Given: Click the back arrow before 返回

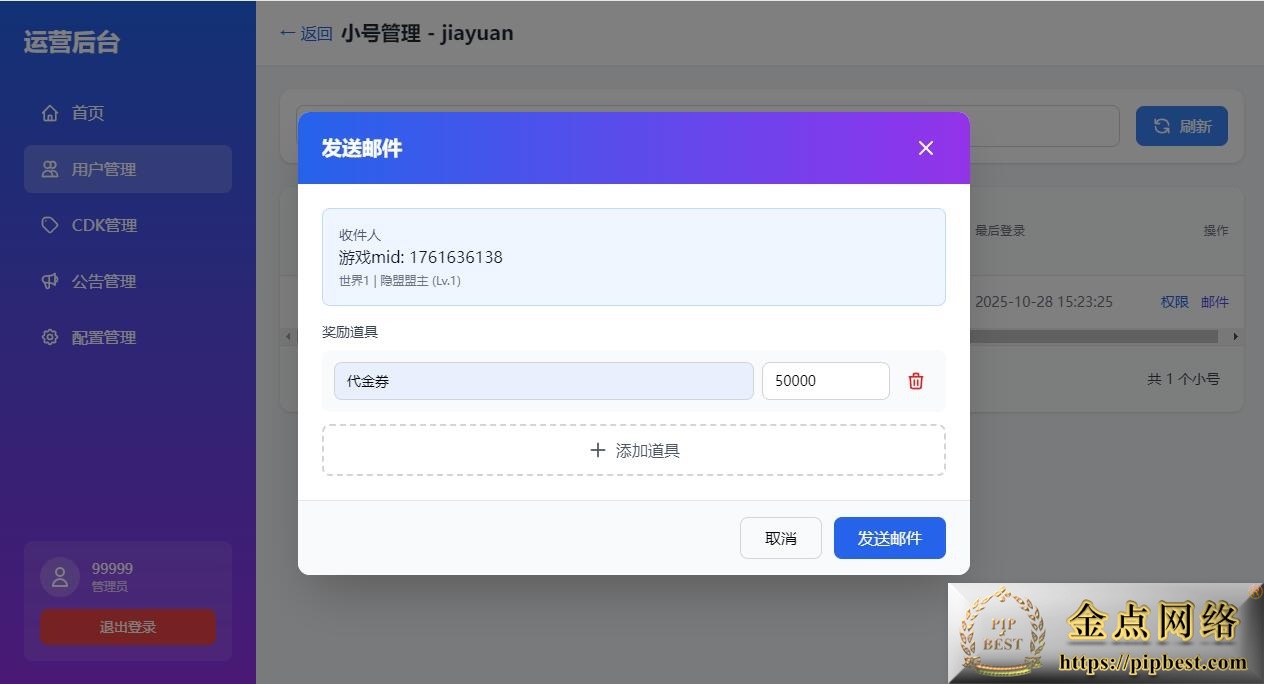Looking at the screenshot, I should (287, 33).
